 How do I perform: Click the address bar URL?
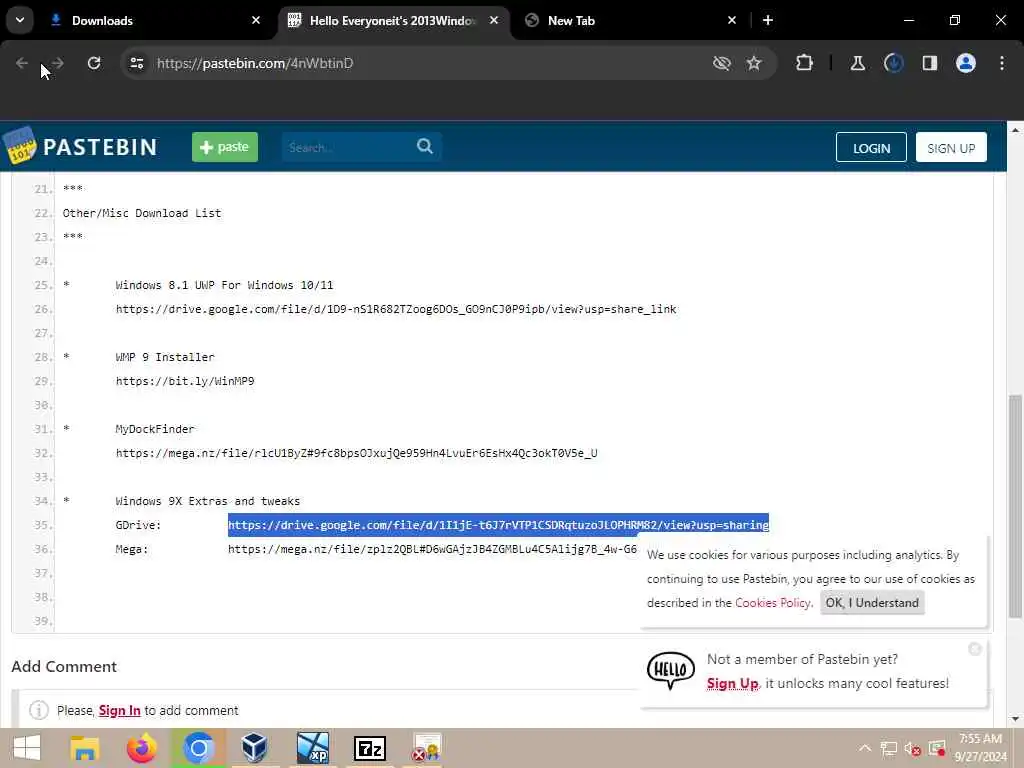point(255,63)
